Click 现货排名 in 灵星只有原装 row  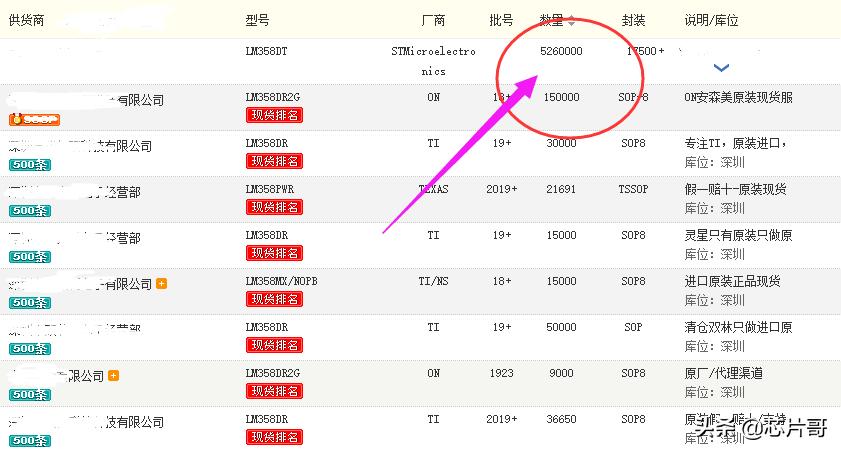click(274, 253)
